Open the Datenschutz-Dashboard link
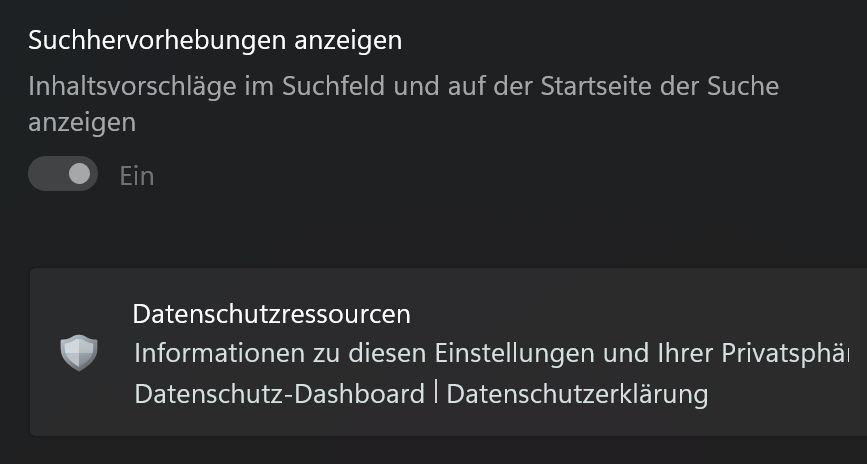 point(279,394)
